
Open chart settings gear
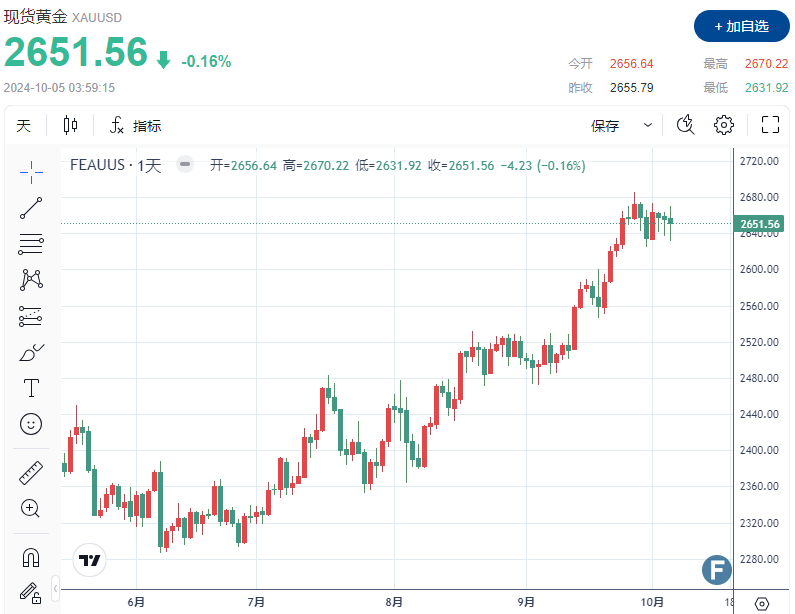tap(724, 125)
